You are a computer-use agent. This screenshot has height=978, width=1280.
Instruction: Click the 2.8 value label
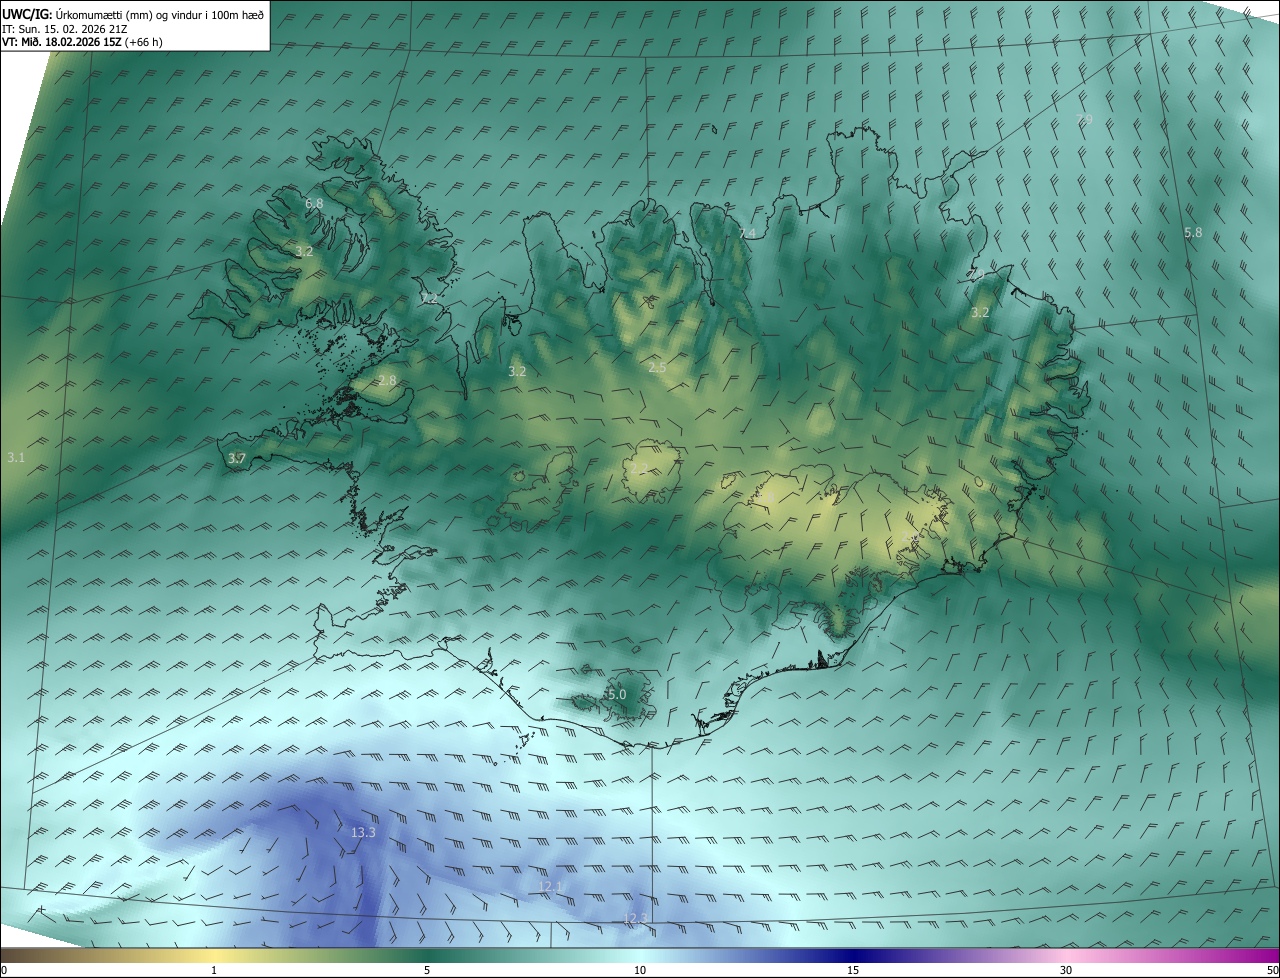[388, 381]
